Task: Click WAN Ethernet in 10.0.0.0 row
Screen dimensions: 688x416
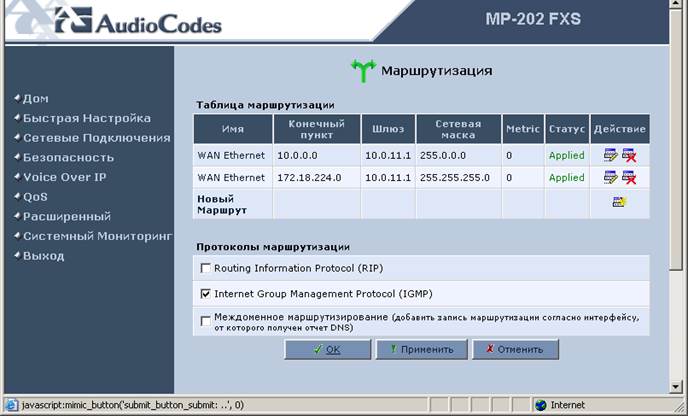Action: tap(231, 155)
